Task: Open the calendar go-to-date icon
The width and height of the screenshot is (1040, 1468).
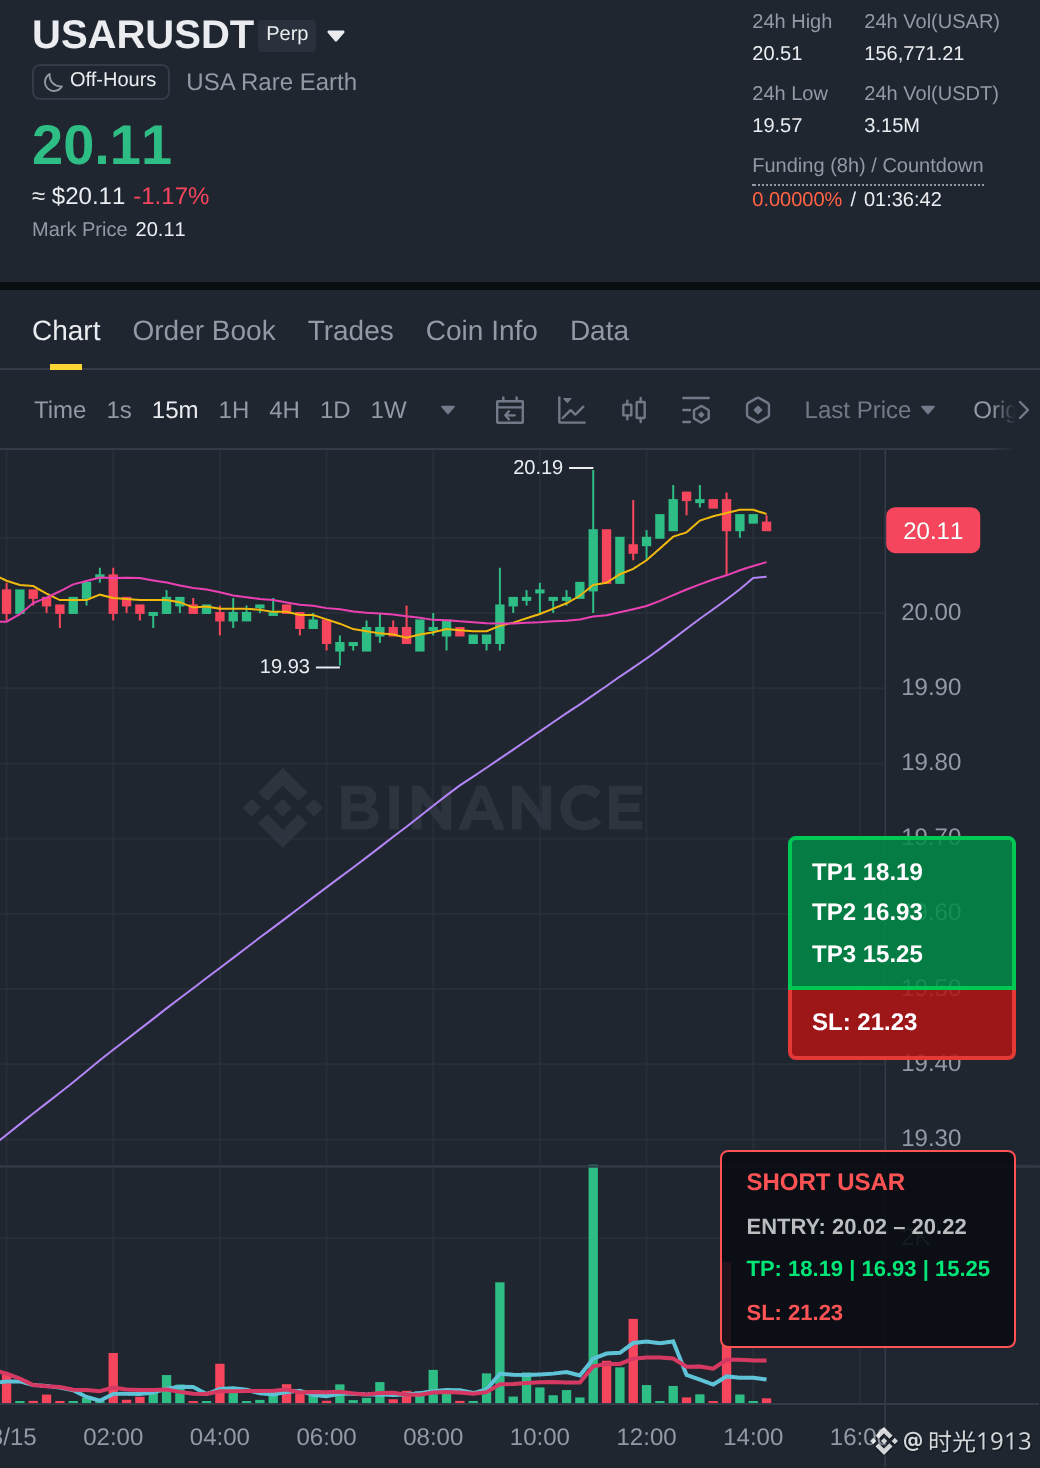Action: coord(510,410)
